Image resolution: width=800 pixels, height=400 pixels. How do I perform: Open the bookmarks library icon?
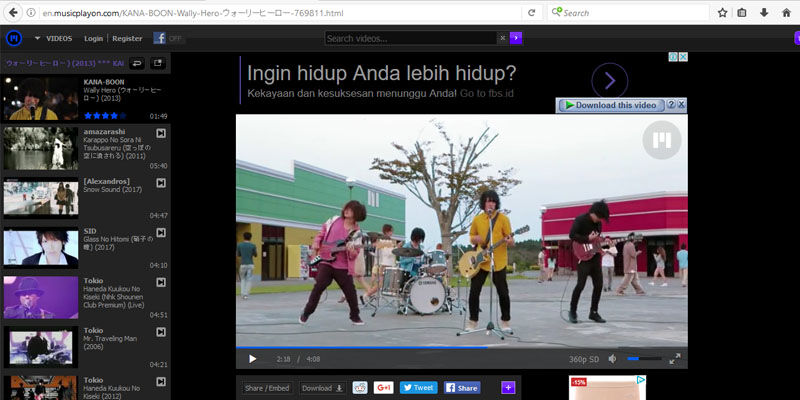point(741,13)
